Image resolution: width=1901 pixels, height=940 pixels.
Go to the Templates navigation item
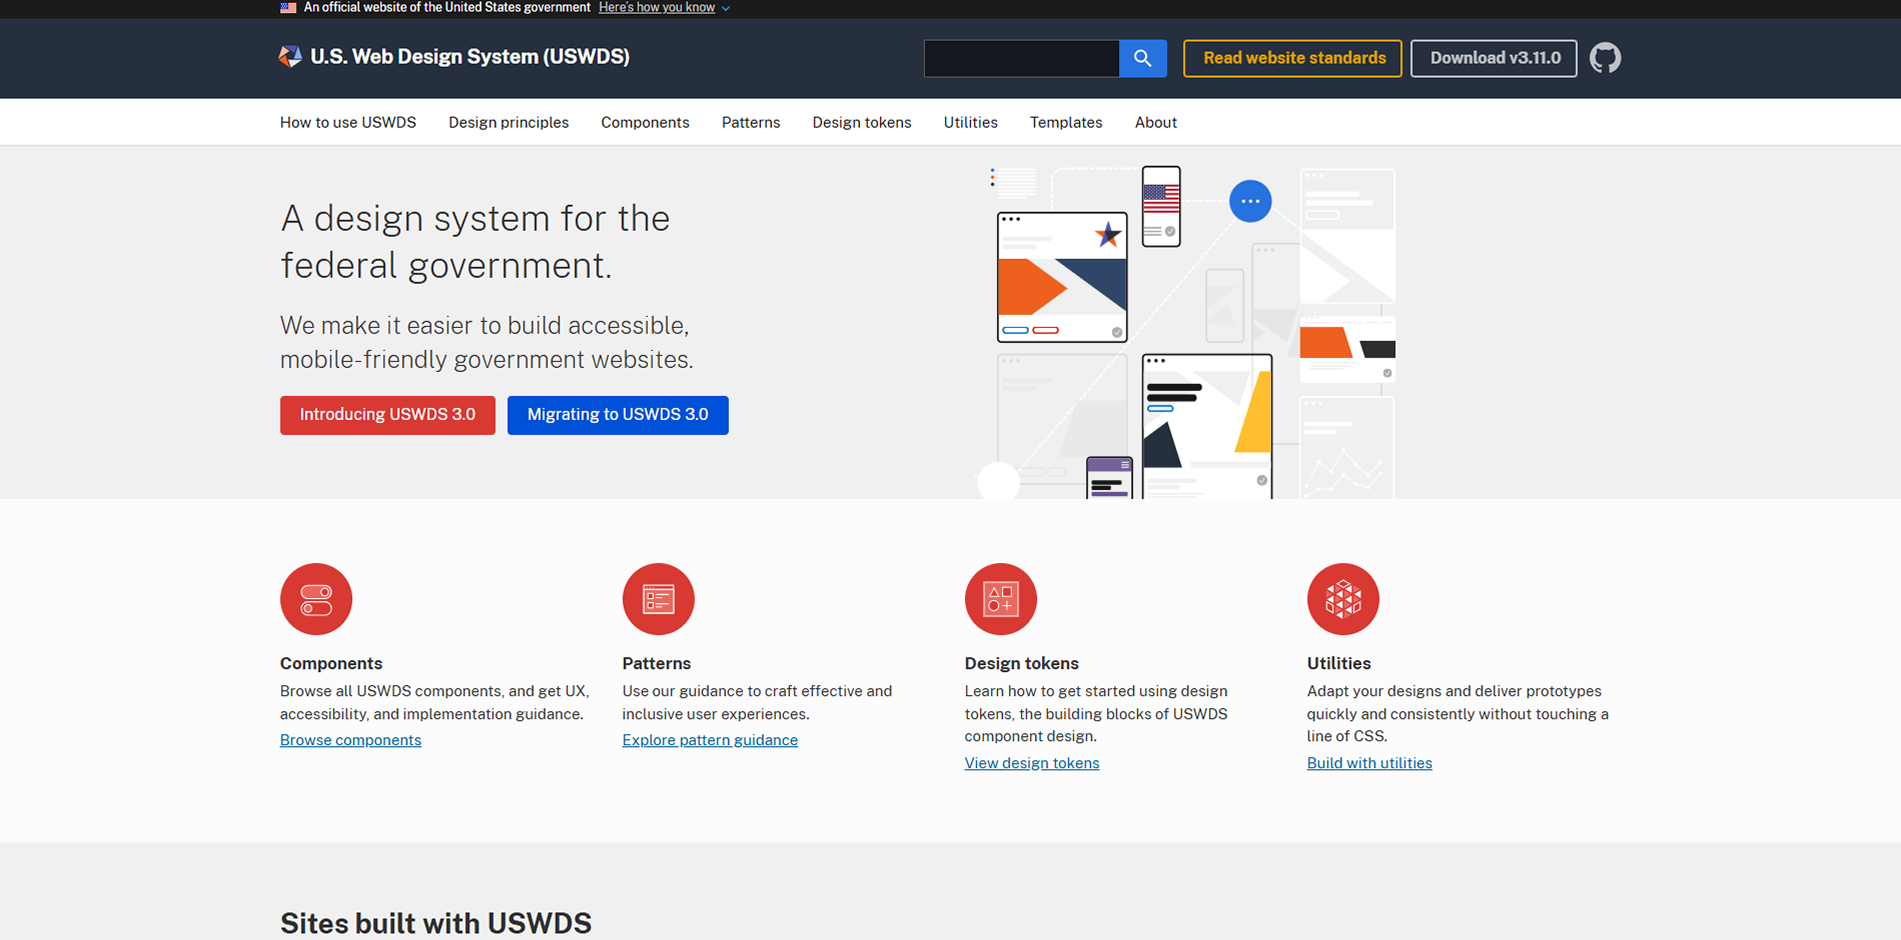(1065, 122)
